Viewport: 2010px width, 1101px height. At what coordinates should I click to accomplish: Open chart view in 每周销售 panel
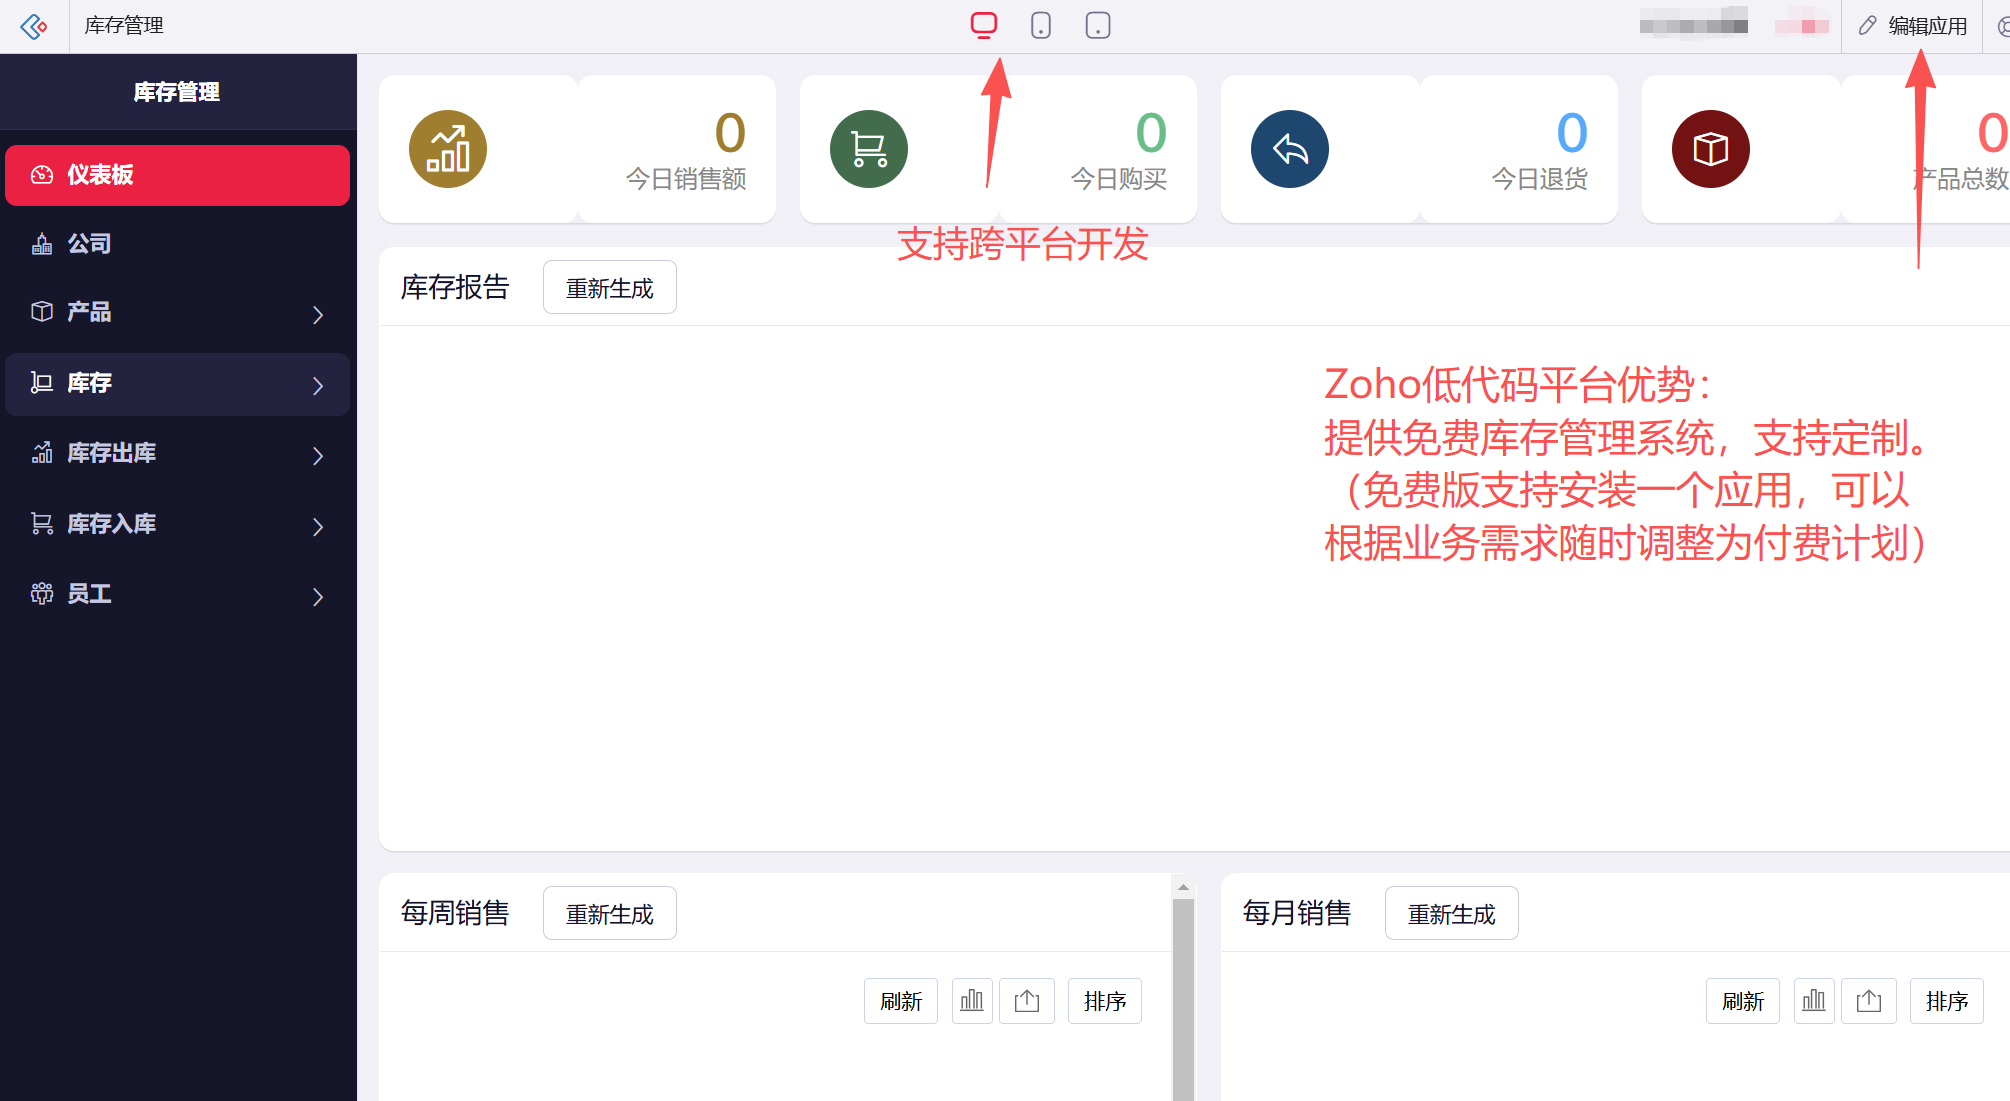point(972,1001)
